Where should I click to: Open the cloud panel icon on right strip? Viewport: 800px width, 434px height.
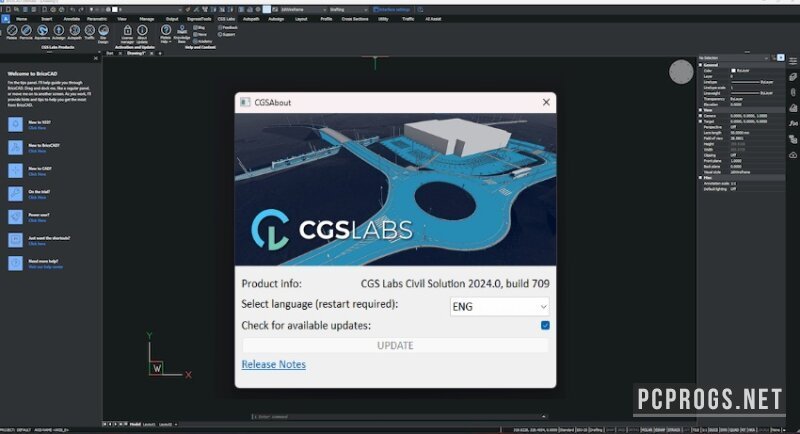[793, 155]
